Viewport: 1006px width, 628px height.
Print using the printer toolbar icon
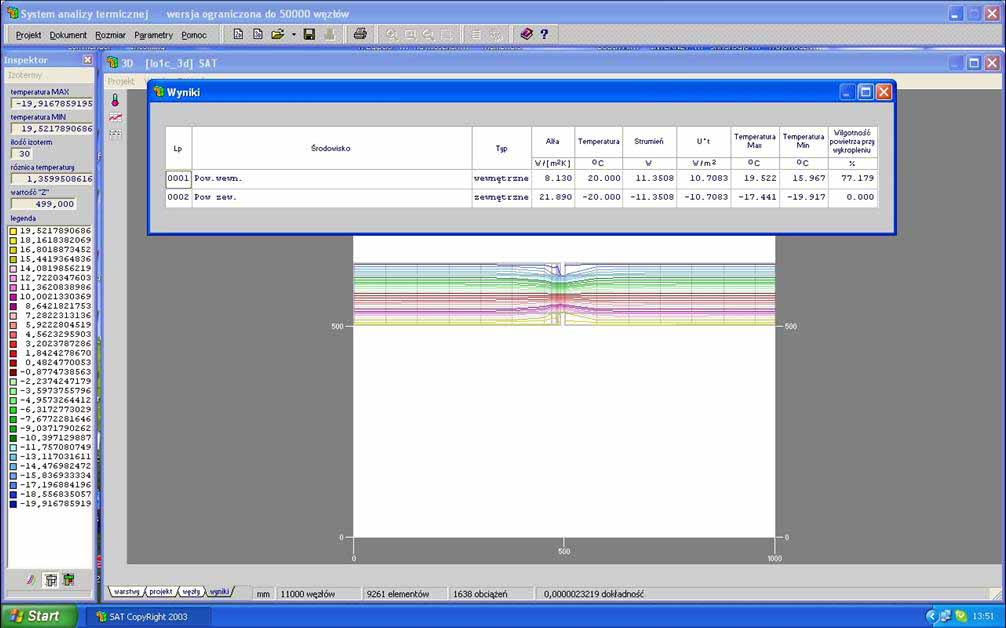(360, 35)
